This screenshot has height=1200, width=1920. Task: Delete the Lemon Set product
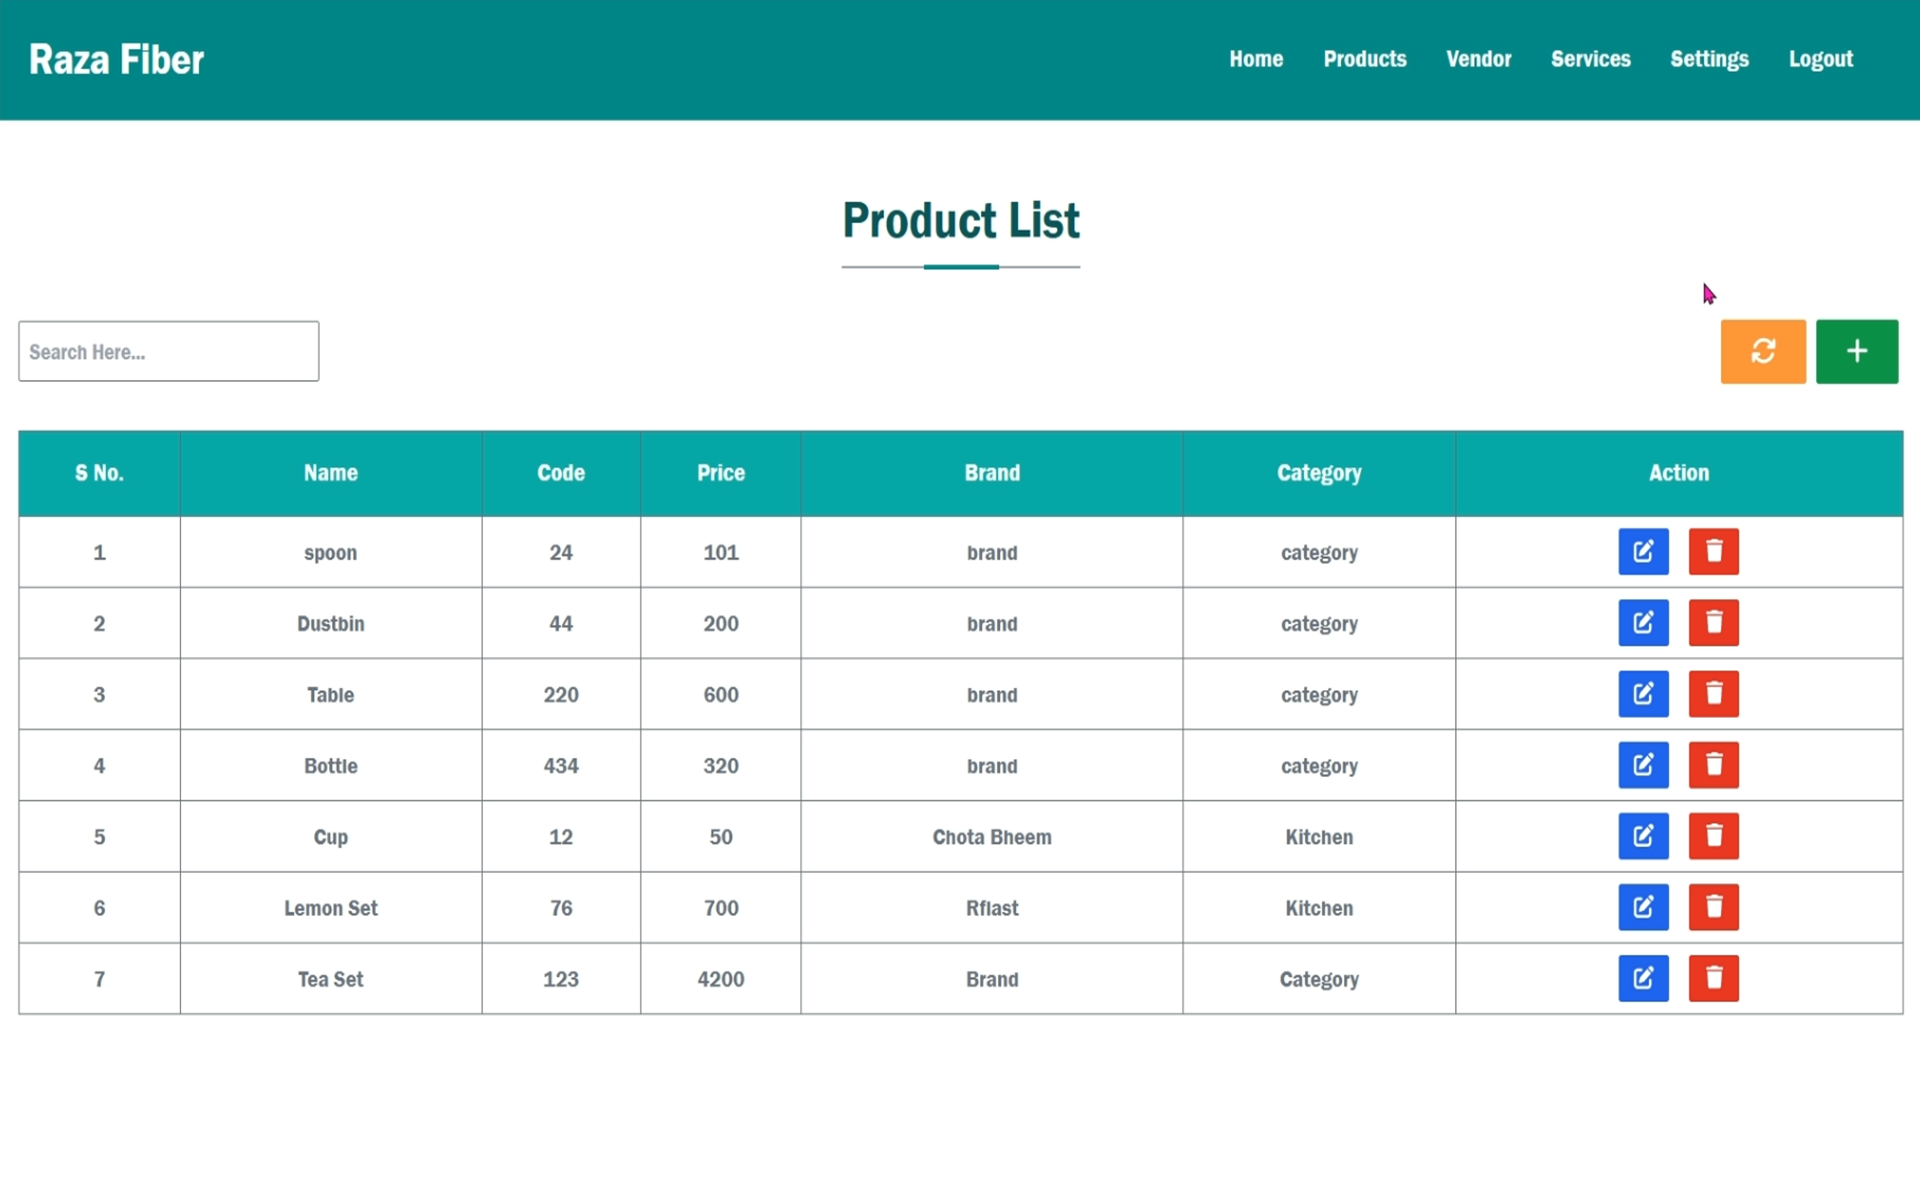(x=1713, y=907)
